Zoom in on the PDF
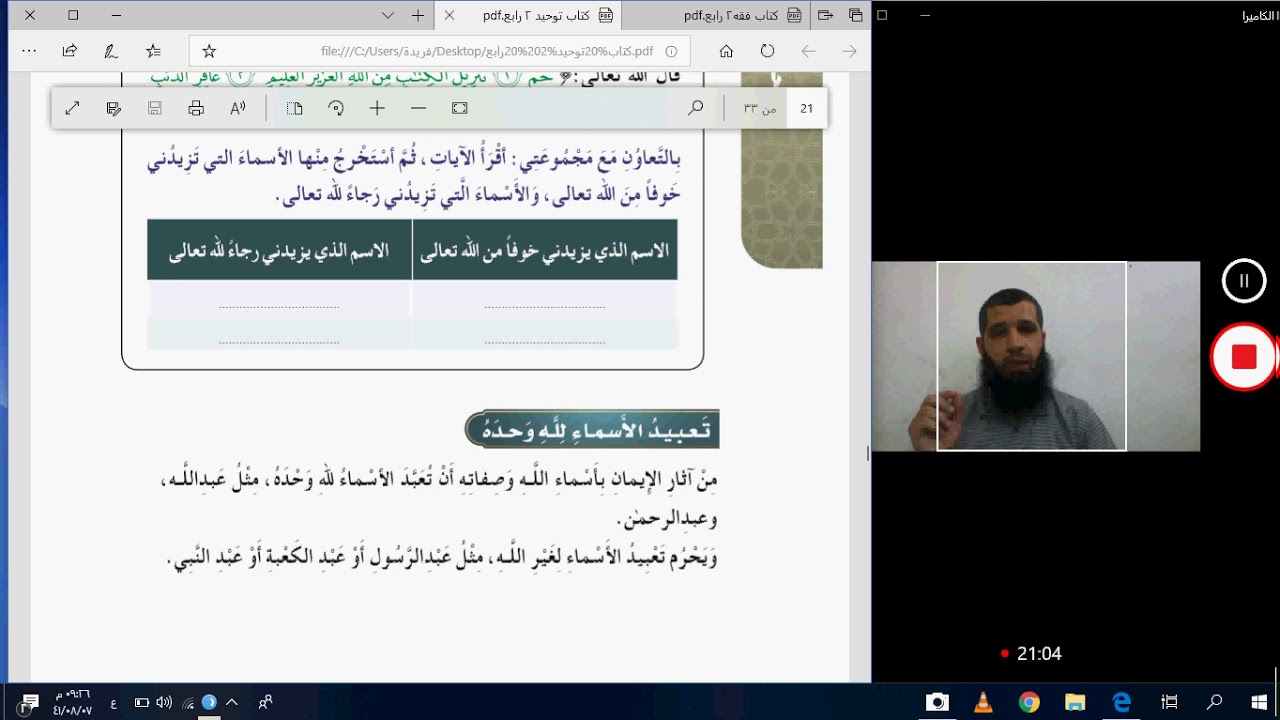 tap(377, 108)
